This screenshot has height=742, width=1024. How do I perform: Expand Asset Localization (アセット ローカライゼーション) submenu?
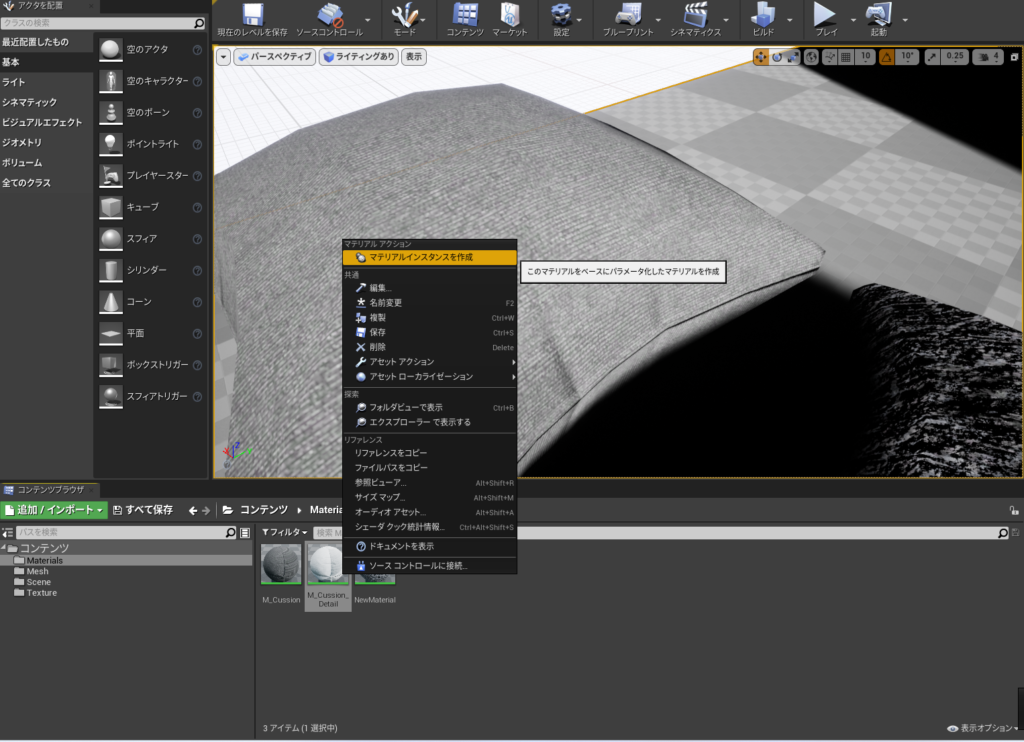click(x=430, y=377)
